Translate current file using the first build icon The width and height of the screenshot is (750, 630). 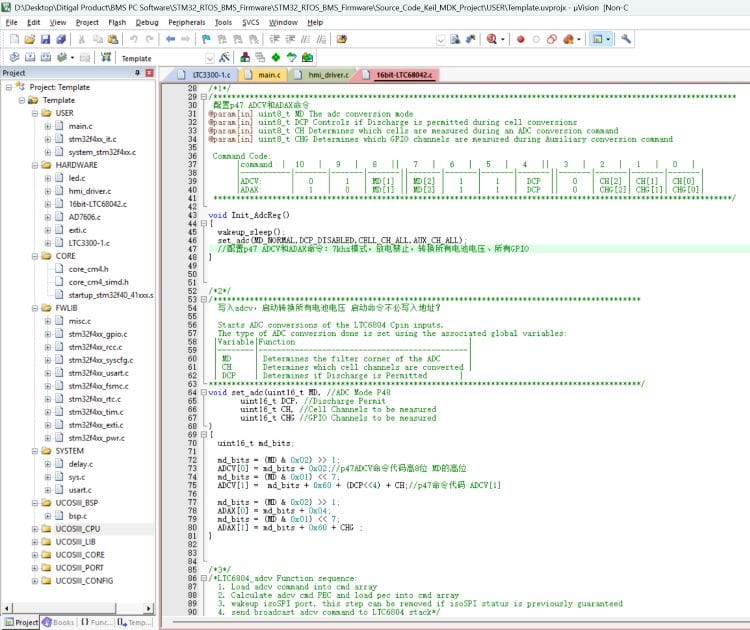14,57
